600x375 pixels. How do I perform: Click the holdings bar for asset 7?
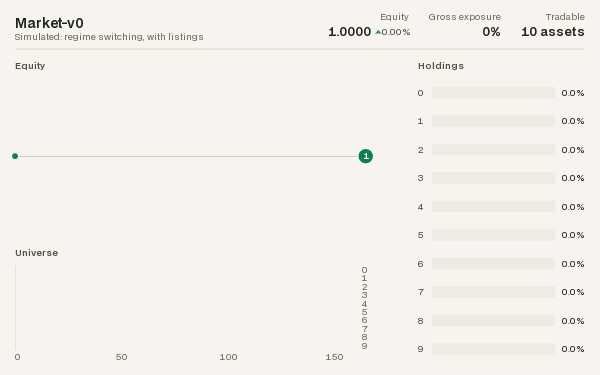coord(493,292)
